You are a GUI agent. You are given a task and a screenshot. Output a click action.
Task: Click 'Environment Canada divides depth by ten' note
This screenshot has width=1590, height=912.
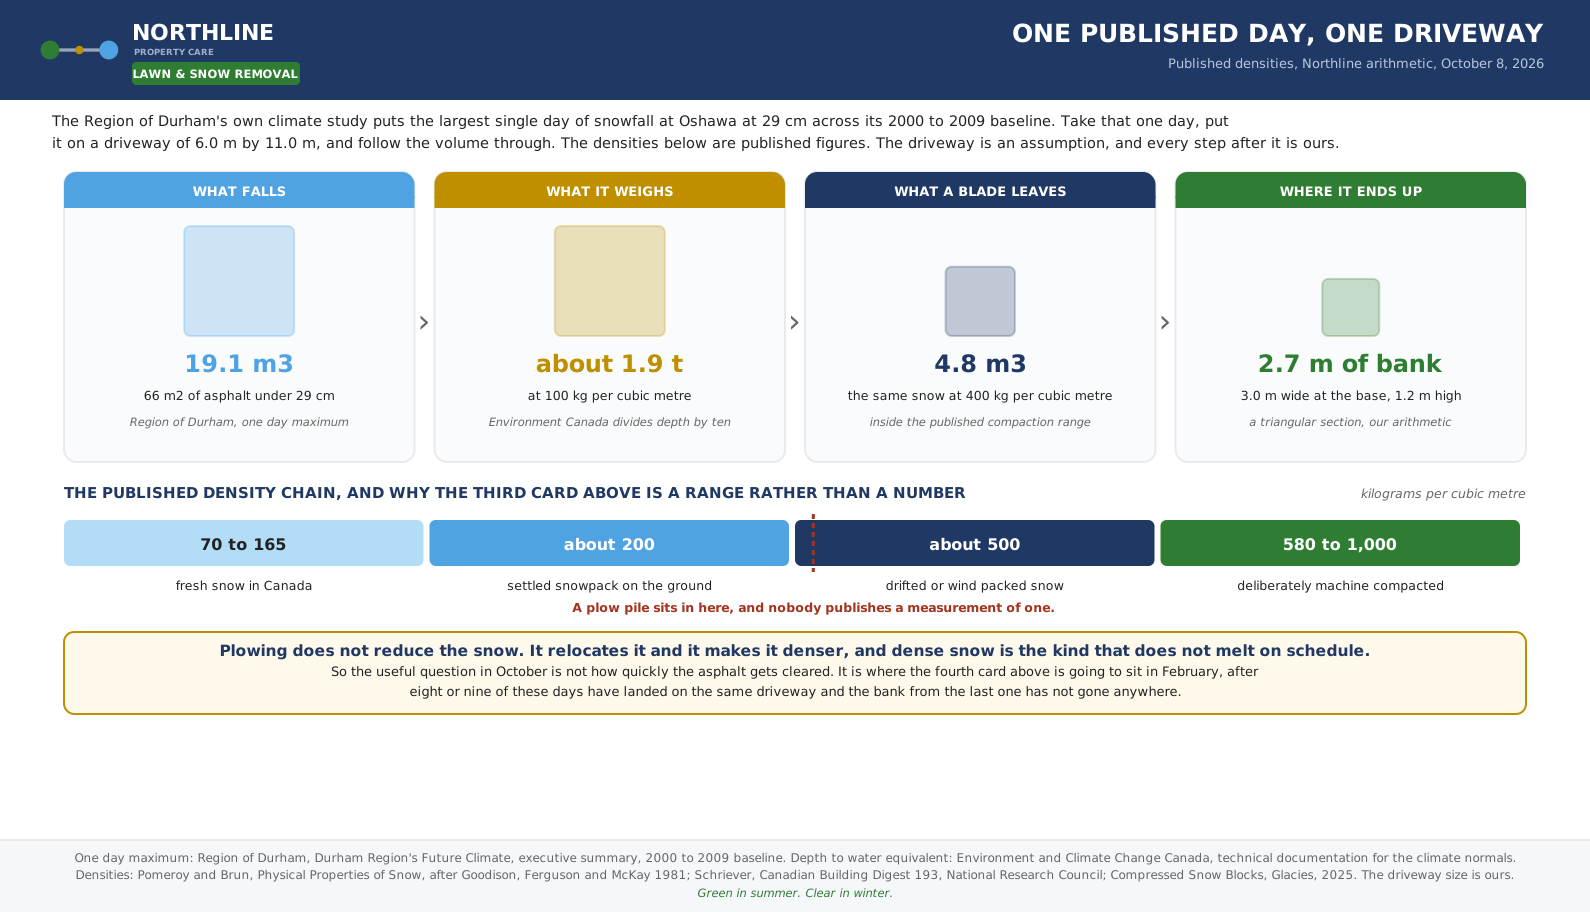[x=610, y=422]
